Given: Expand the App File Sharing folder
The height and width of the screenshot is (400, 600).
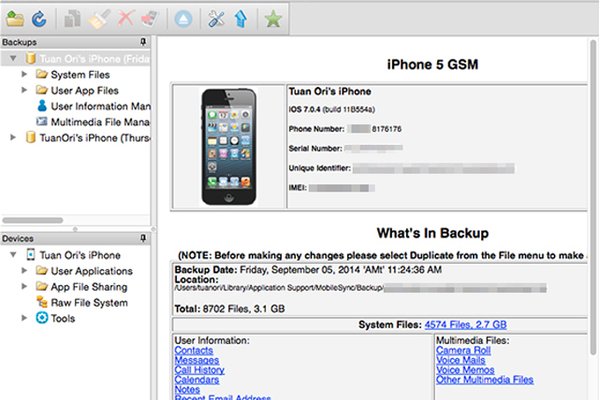Looking at the screenshot, I should 24,286.
